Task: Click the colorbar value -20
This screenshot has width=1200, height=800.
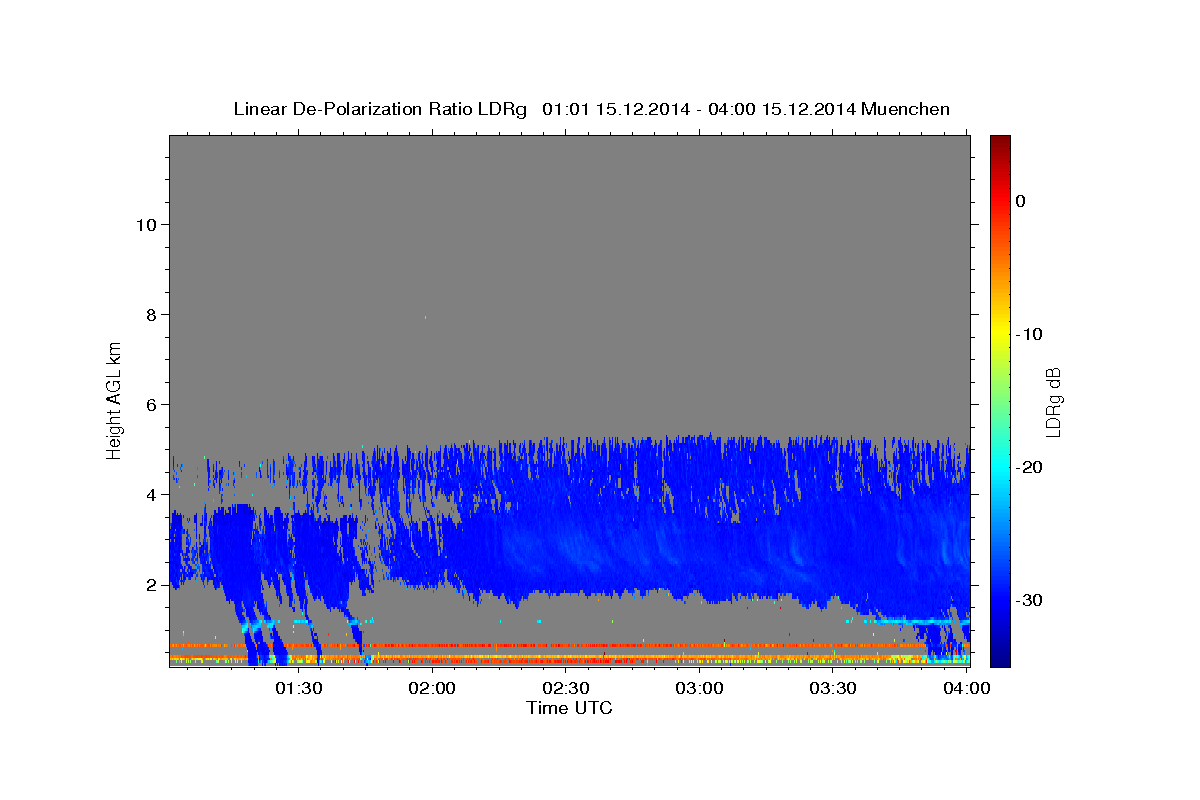Action: tap(1028, 467)
